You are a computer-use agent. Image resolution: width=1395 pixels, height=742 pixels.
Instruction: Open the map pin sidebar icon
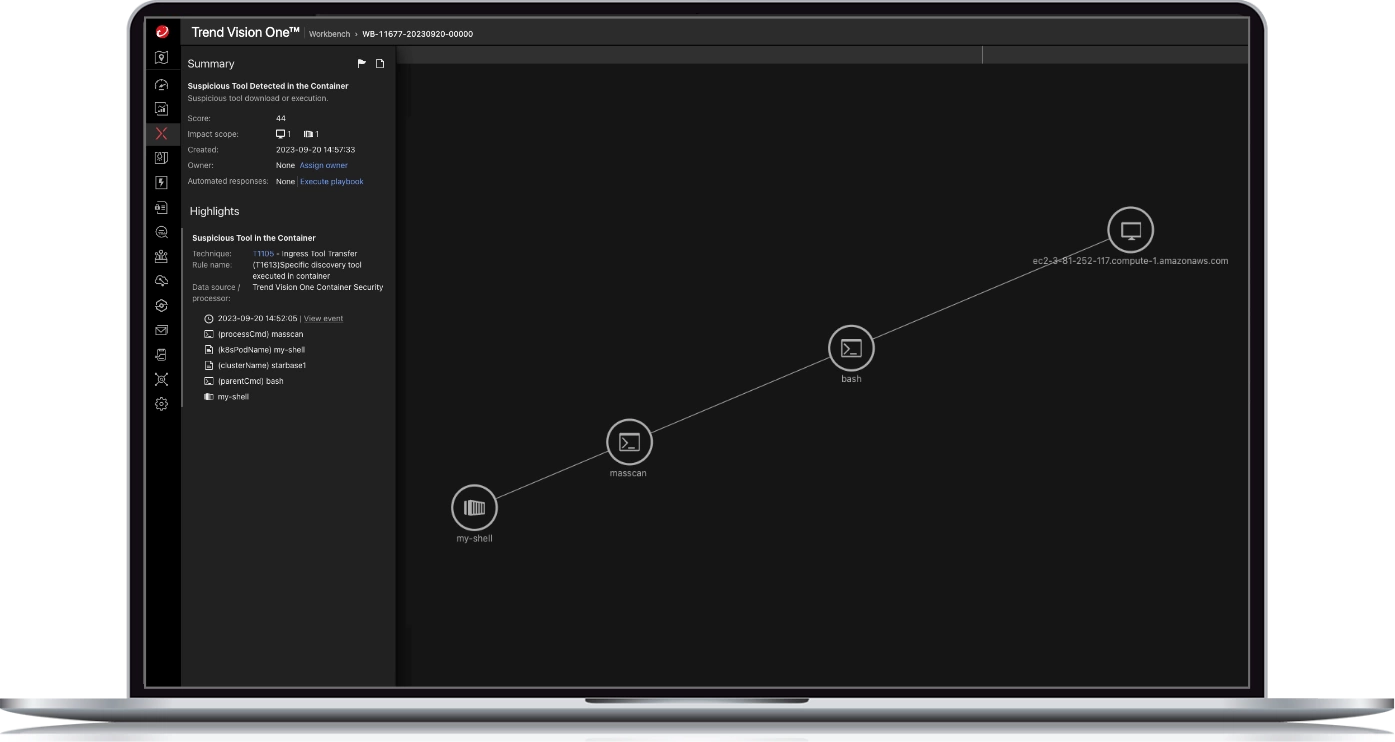pyautogui.click(x=162, y=58)
